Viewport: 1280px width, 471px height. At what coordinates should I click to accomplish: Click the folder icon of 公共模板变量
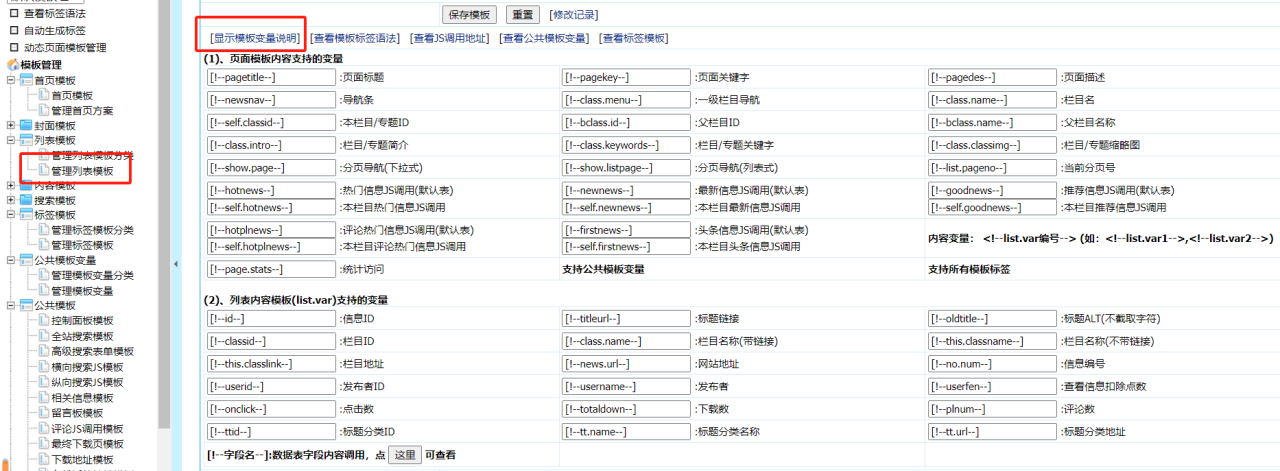click(x=26, y=260)
